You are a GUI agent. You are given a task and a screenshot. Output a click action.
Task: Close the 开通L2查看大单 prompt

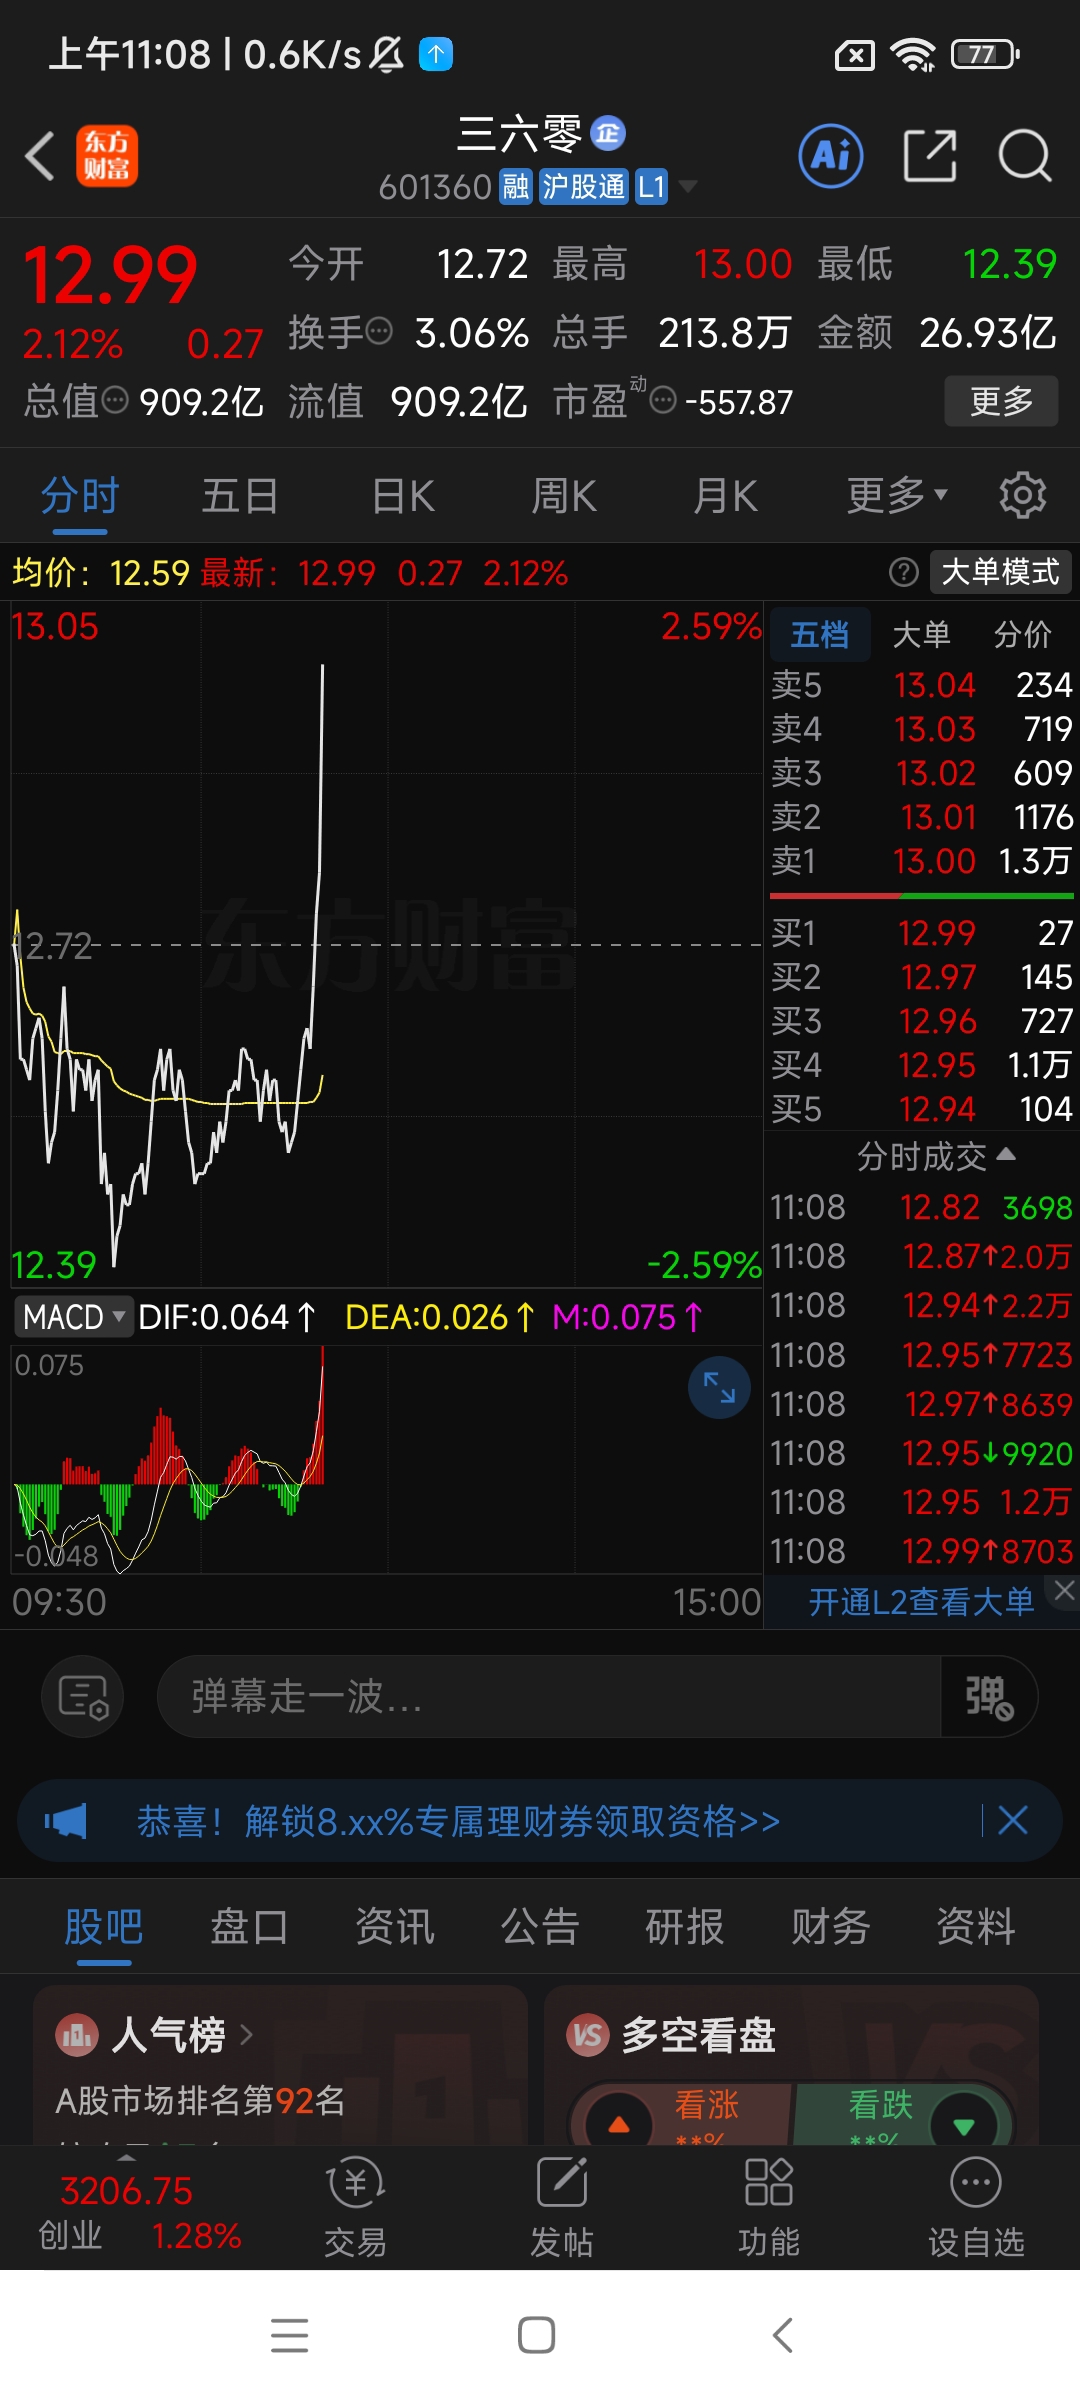coord(1065,1590)
